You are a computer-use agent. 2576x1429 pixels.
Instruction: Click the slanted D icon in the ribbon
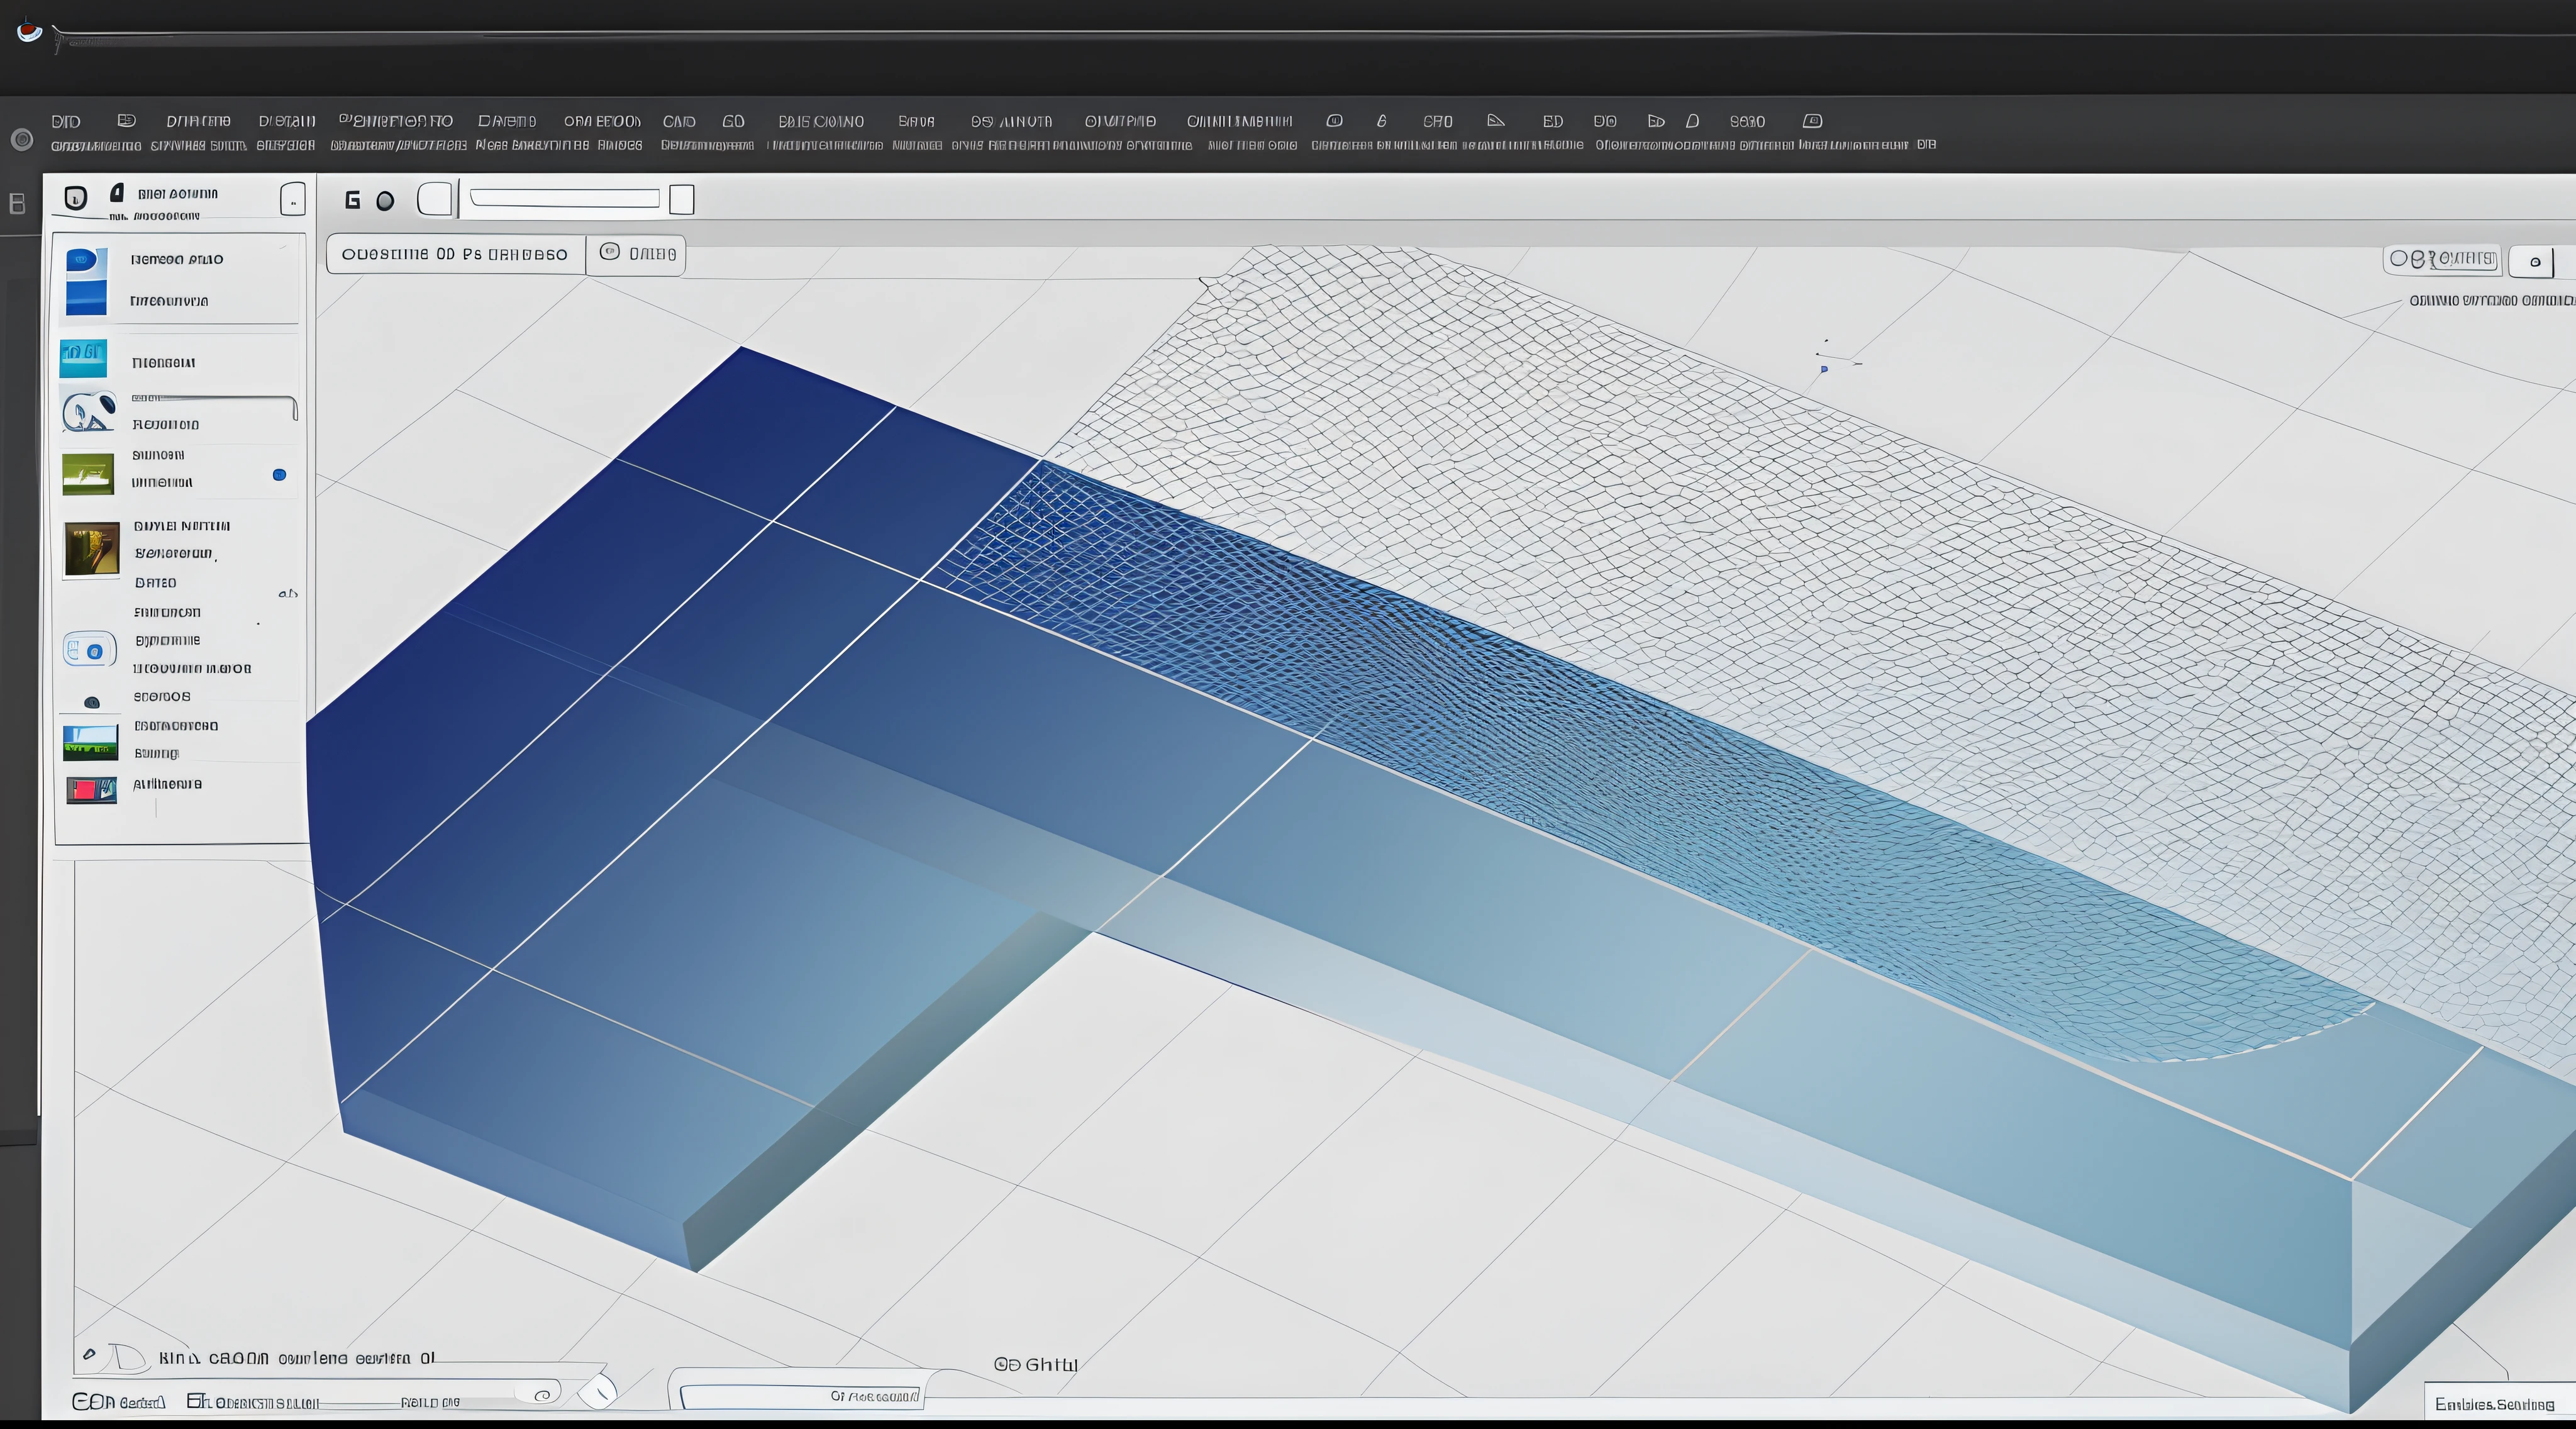point(1692,121)
